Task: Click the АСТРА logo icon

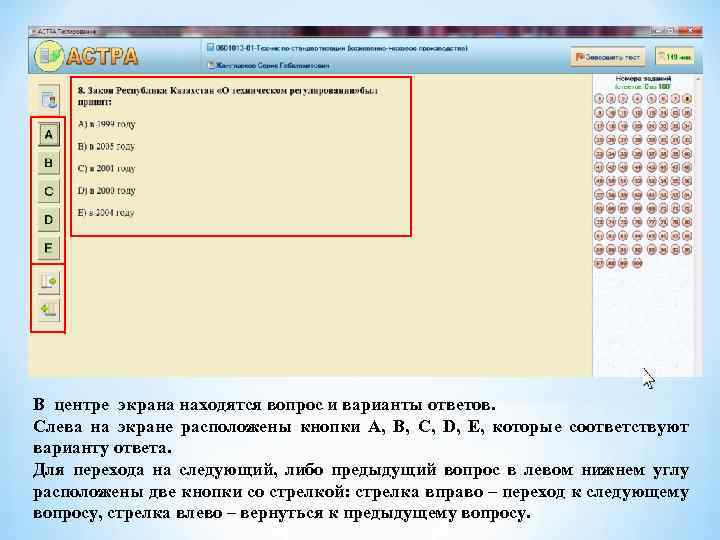Action: [x=50, y=56]
